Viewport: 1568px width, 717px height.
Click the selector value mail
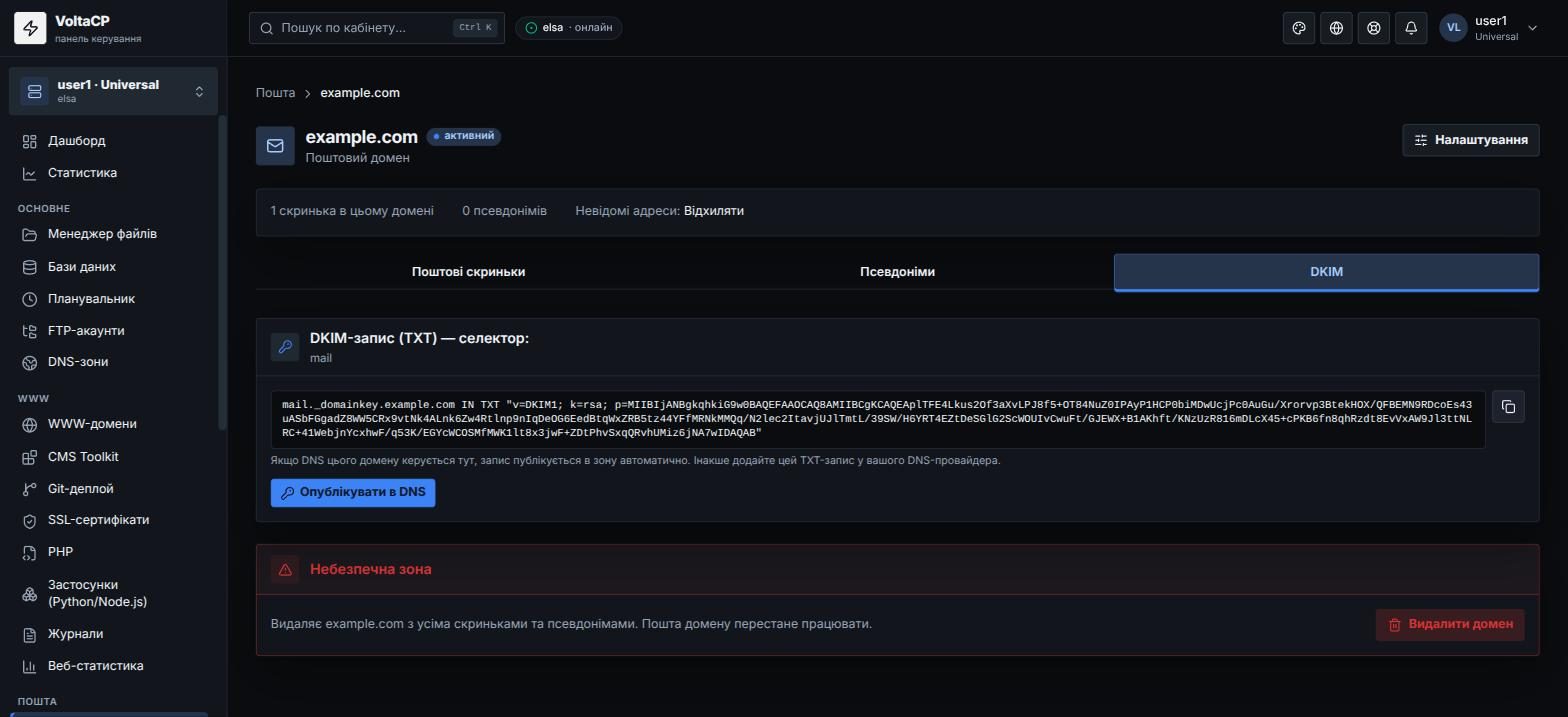(321, 358)
